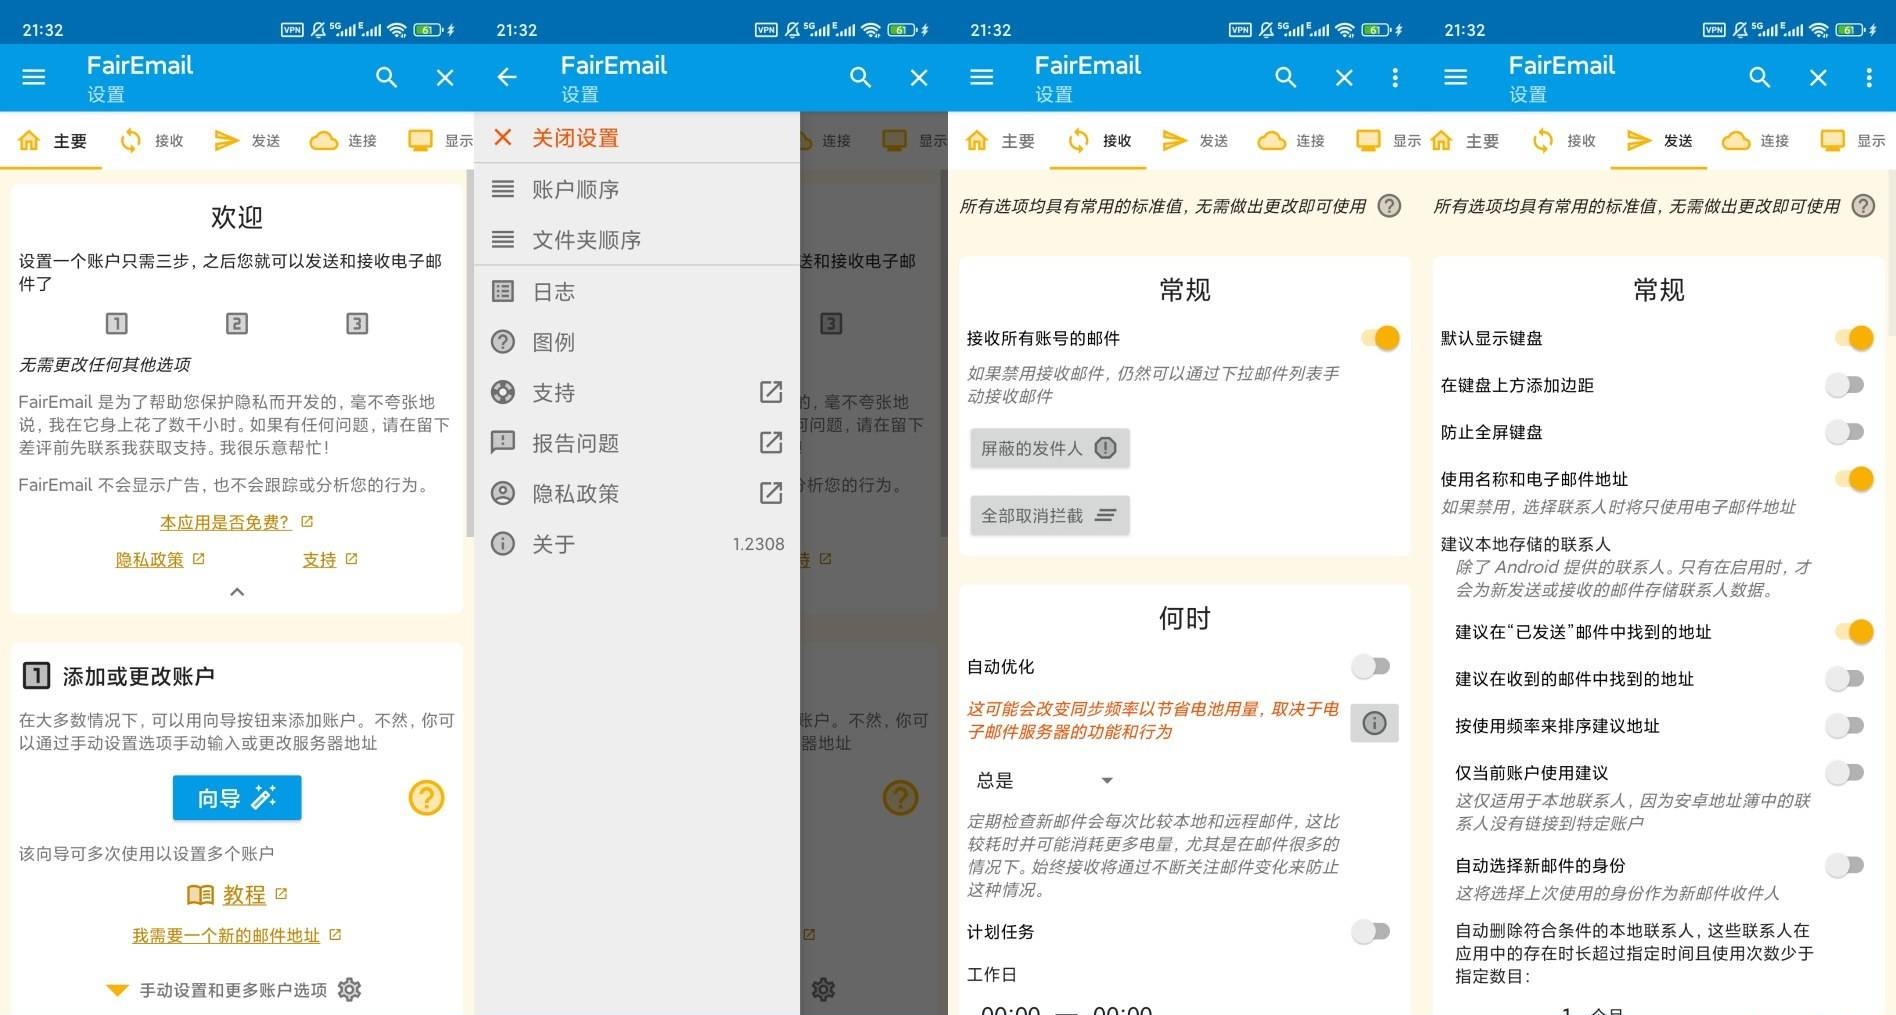Expand 手动设置和更多账户选项 using the orange triangle
This screenshot has width=1896, height=1015.
pos(117,990)
